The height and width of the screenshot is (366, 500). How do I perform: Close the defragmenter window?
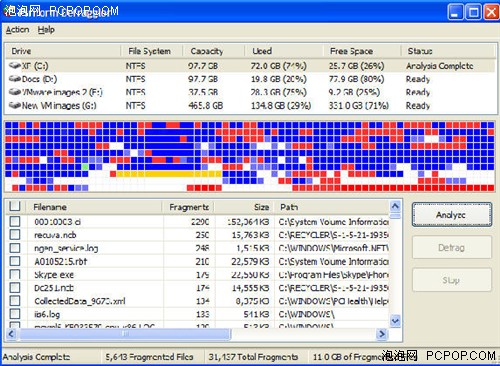point(491,12)
